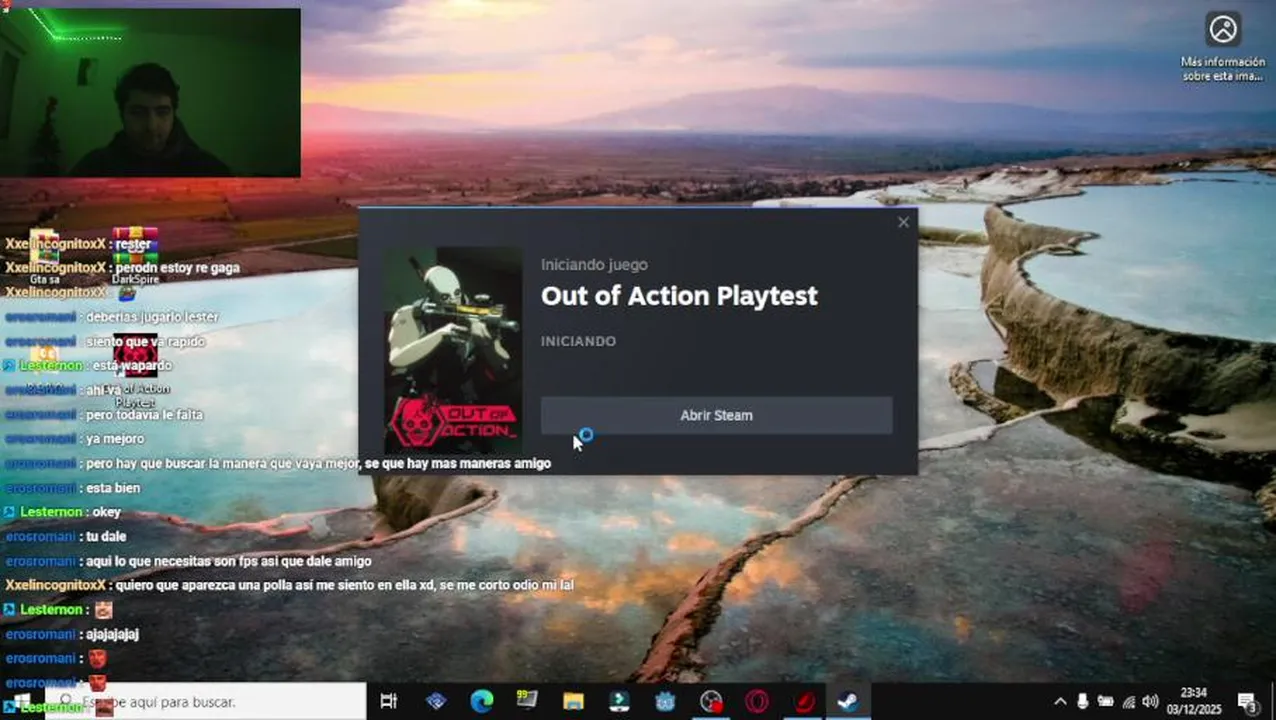The height and width of the screenshot is (720, 1276).
Task: Close the Iniciando juego dialog
Action: click(x=903, y=222)
